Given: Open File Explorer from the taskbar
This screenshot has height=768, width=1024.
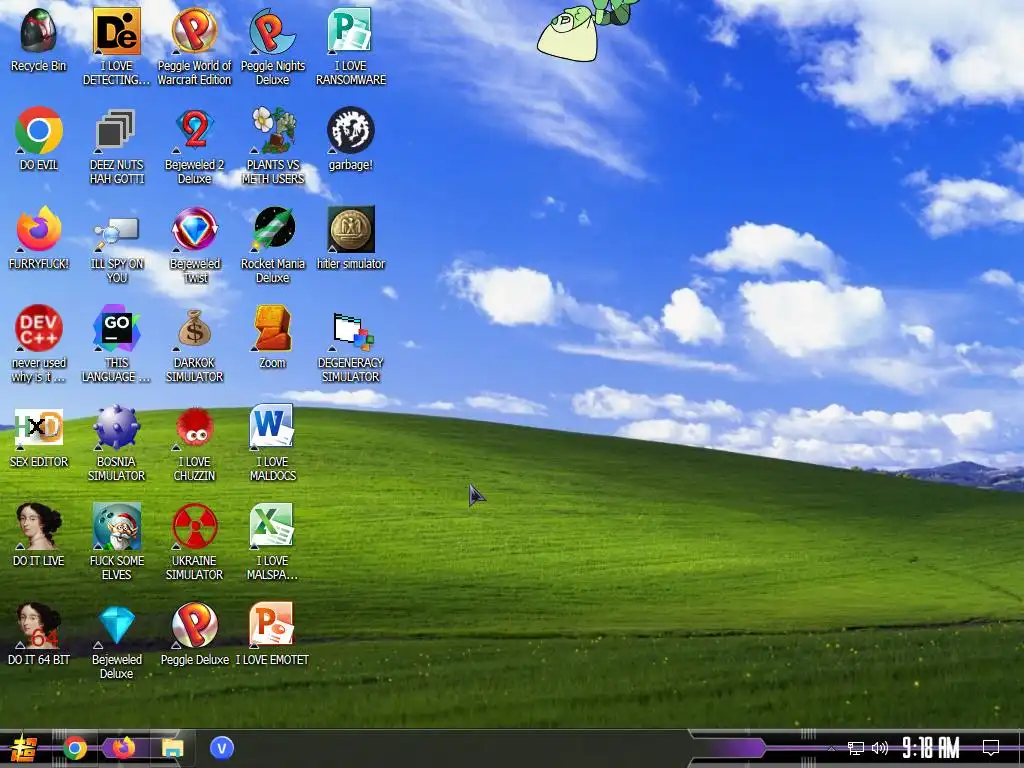Looking at the screenshot, I should [172, 748].
